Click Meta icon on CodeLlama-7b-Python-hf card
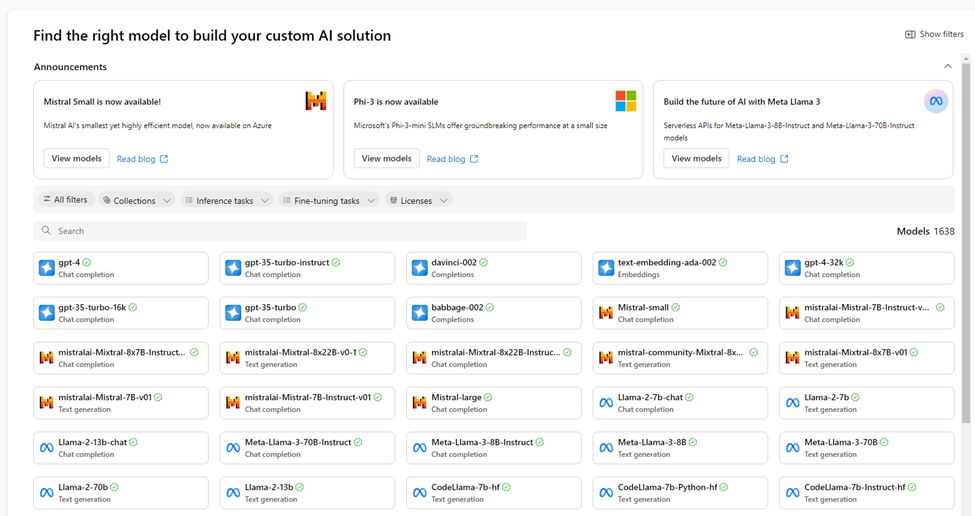The height and width of the screenshot is (516, 975). tap(606, 493)
